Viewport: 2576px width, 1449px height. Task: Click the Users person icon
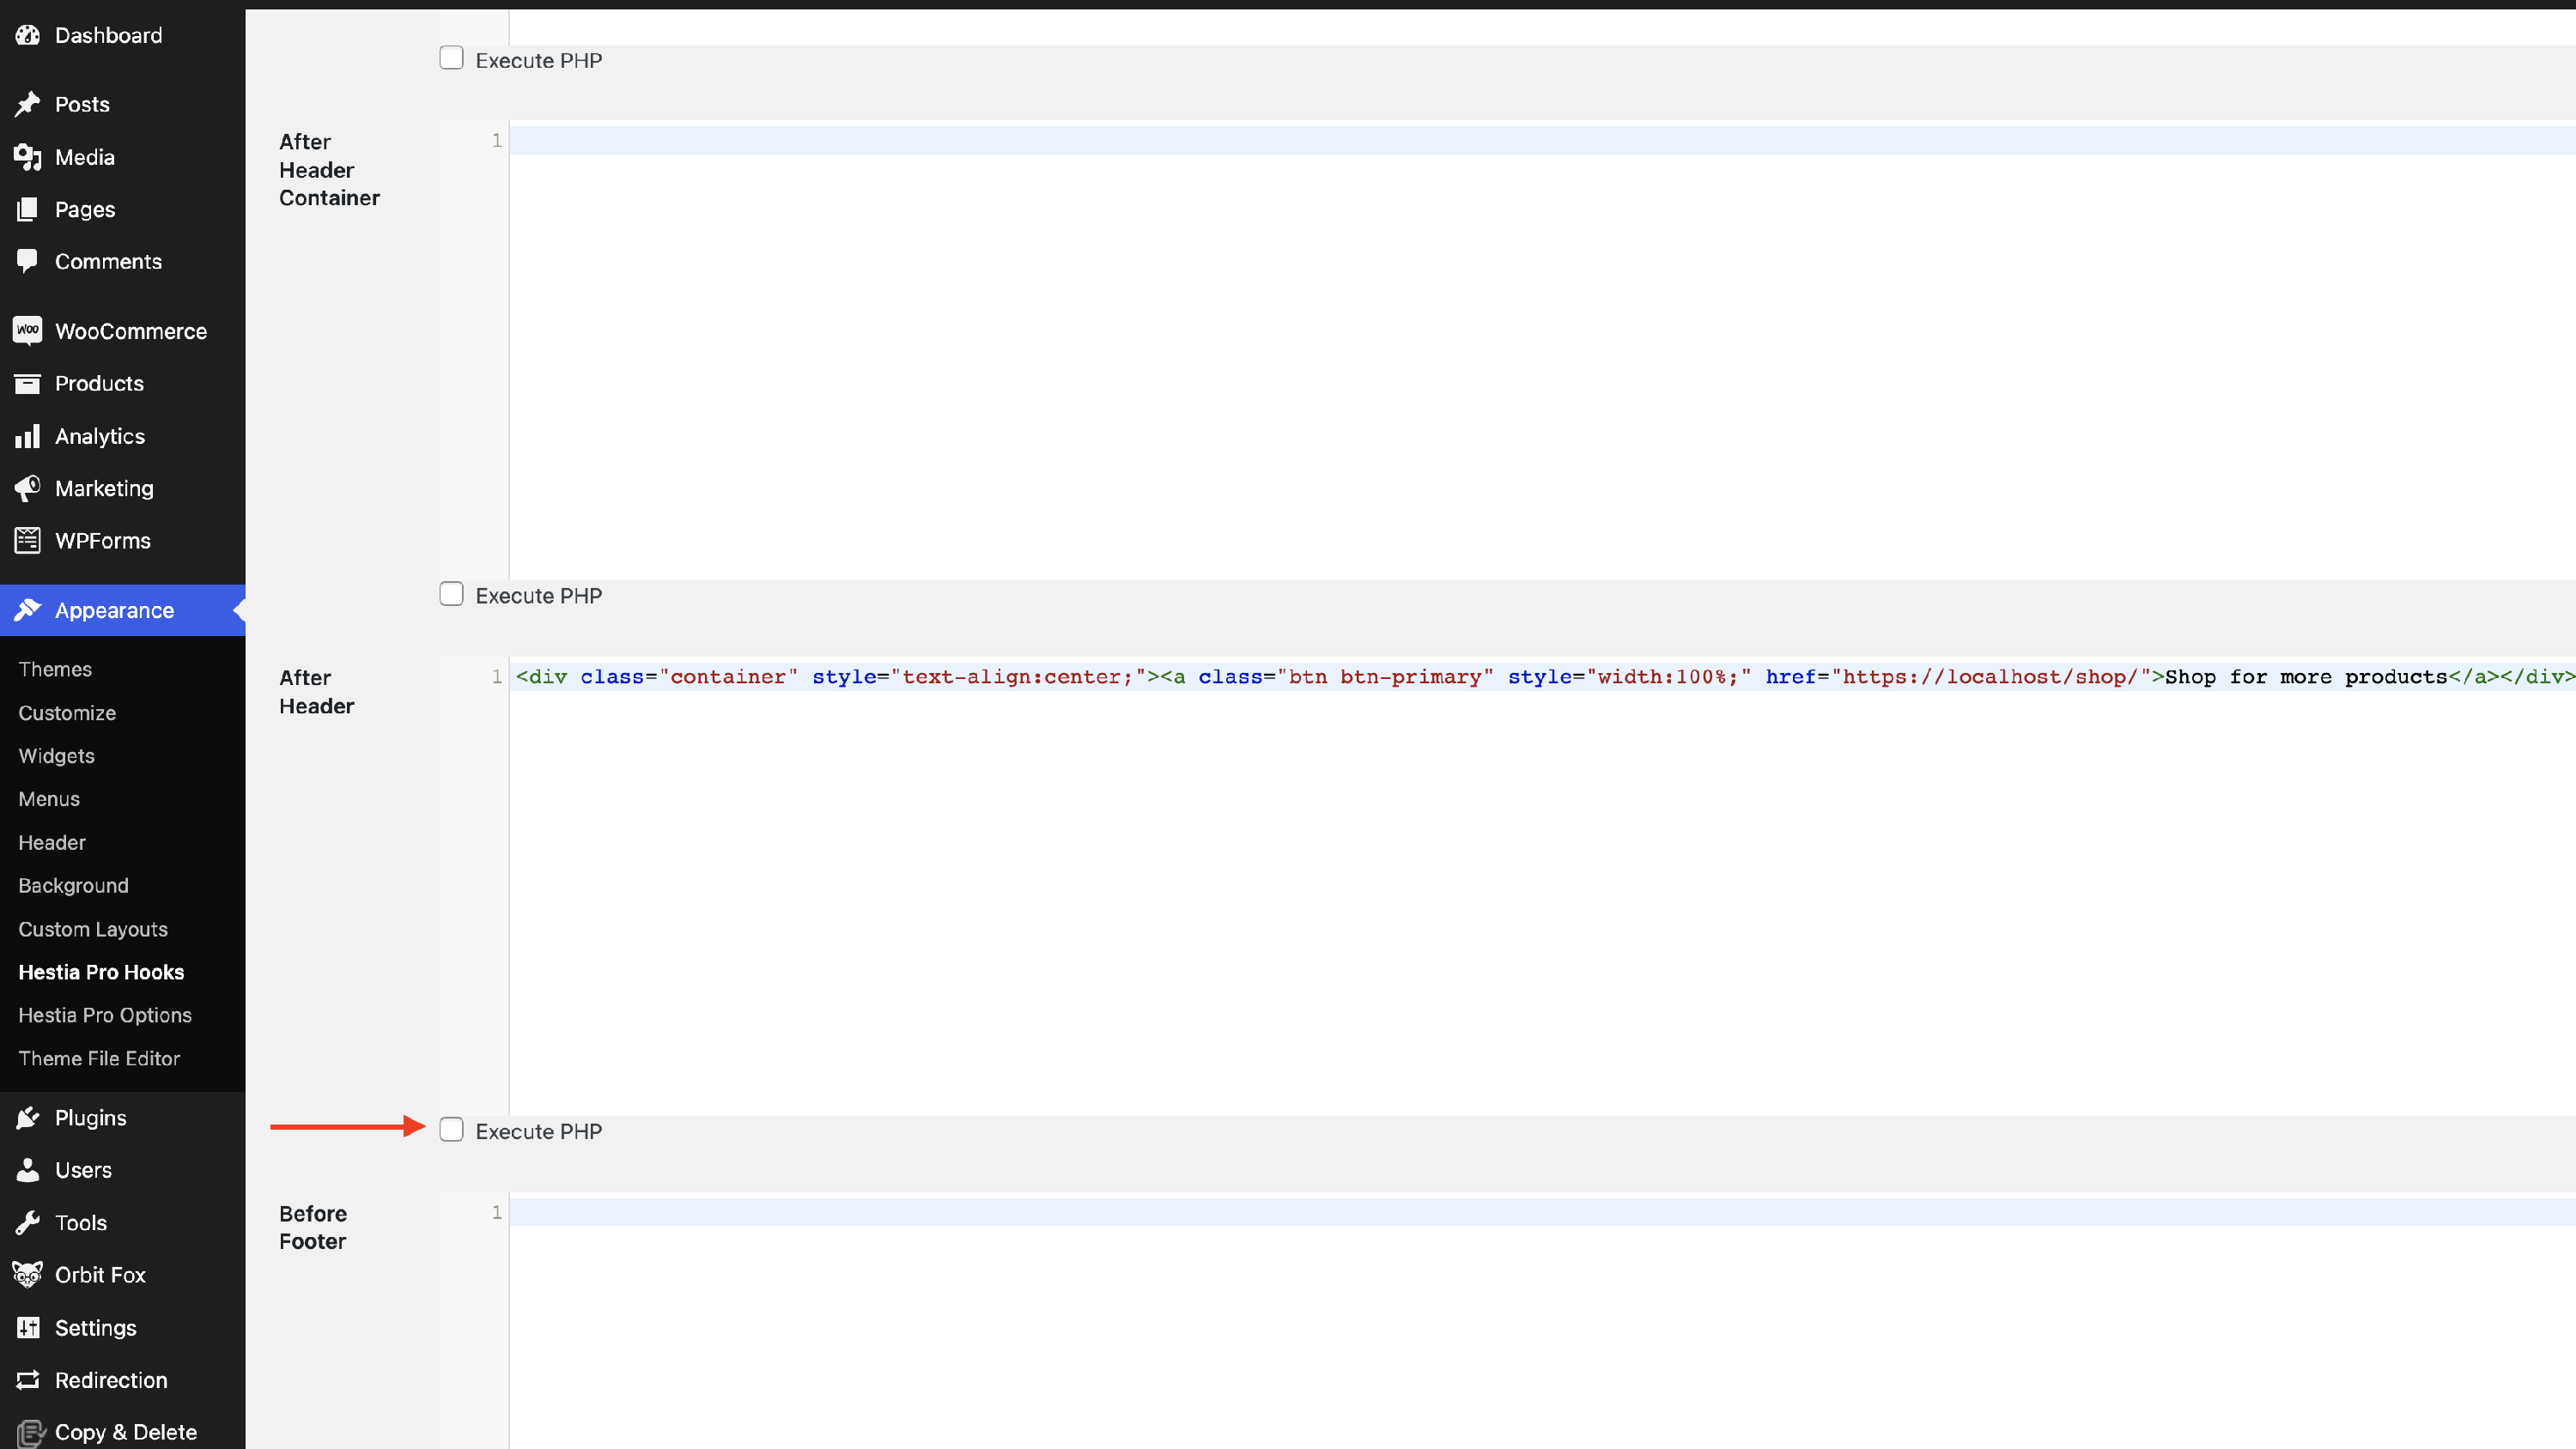click(28, 1170)
